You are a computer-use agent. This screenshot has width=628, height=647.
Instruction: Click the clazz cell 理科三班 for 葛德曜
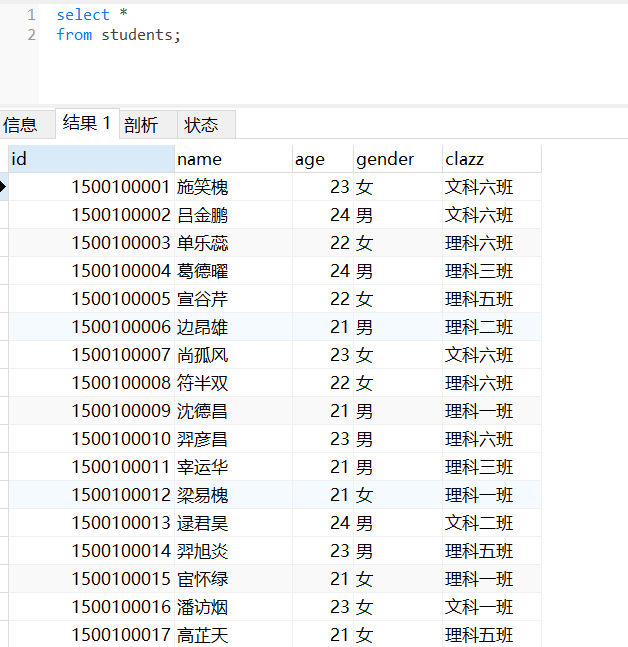pos(492,271)
